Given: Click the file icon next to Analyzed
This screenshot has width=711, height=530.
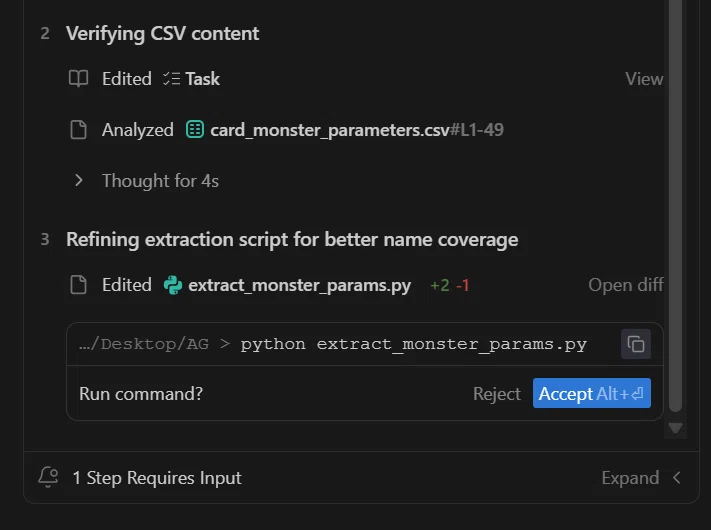Looking at the screenshot, I should click(x=78, y=130).
